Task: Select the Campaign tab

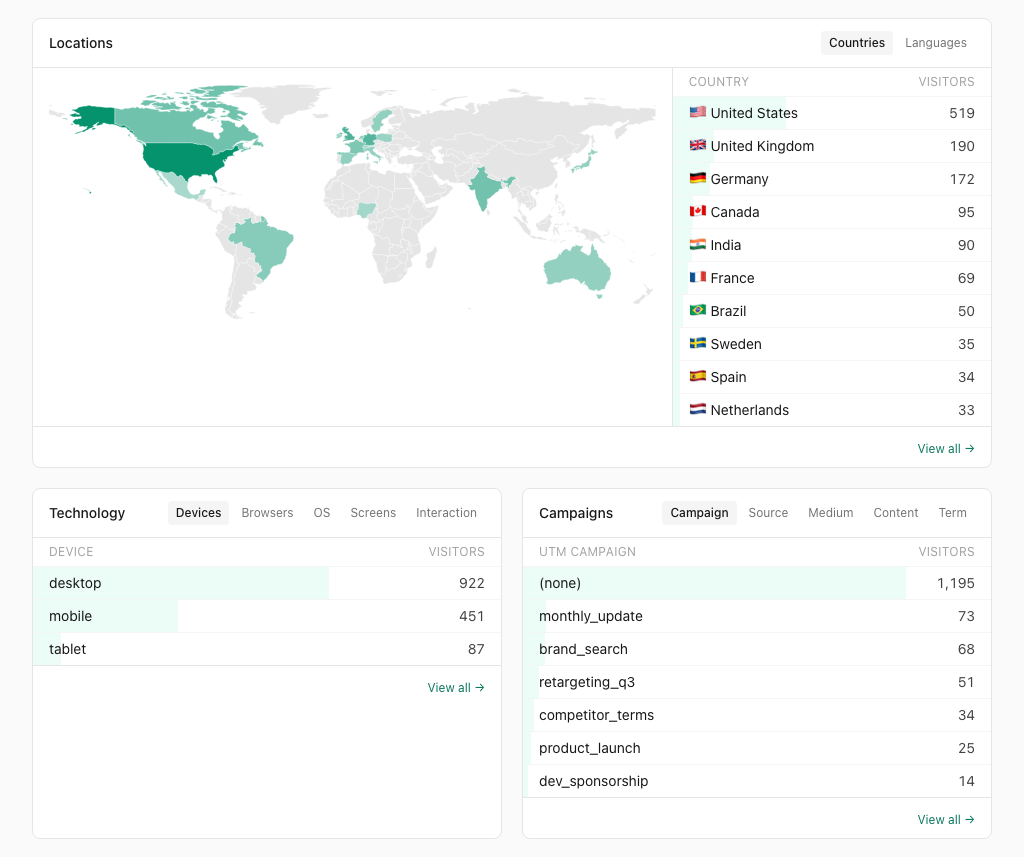Action: pyautogui.click(x=699, y=513)
